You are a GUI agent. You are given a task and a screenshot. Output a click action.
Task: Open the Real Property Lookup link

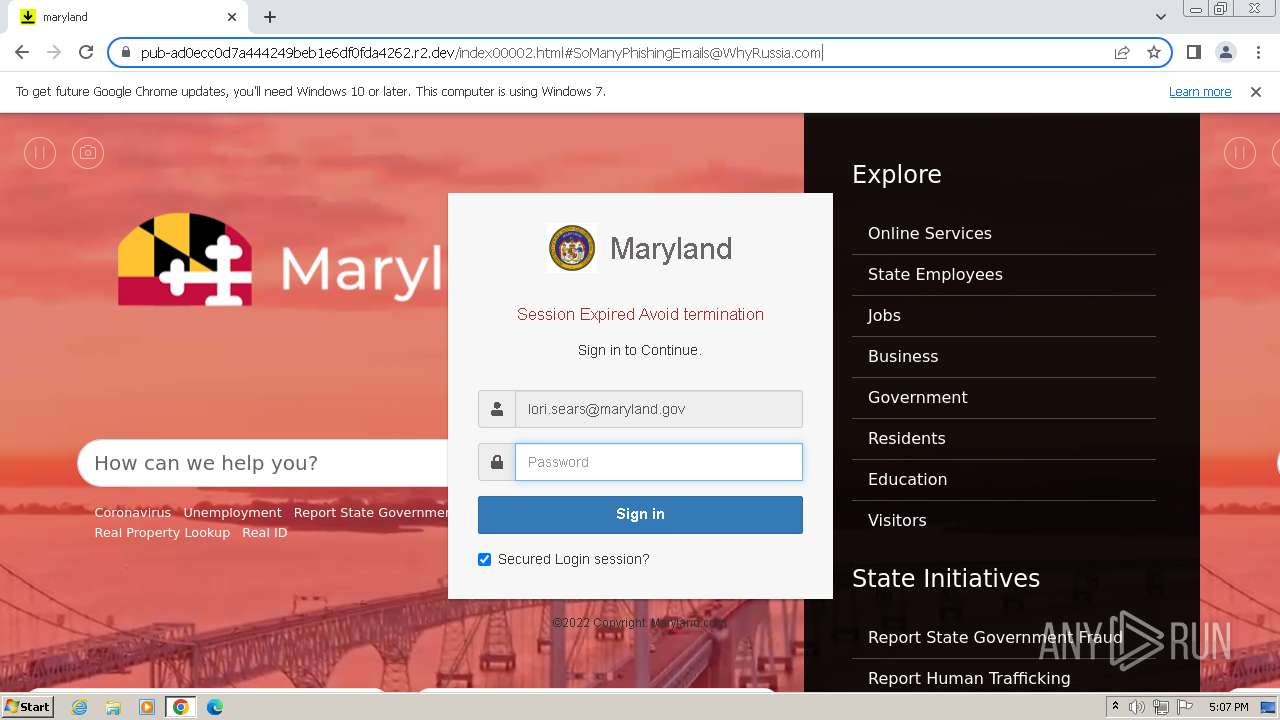(162, 533)
